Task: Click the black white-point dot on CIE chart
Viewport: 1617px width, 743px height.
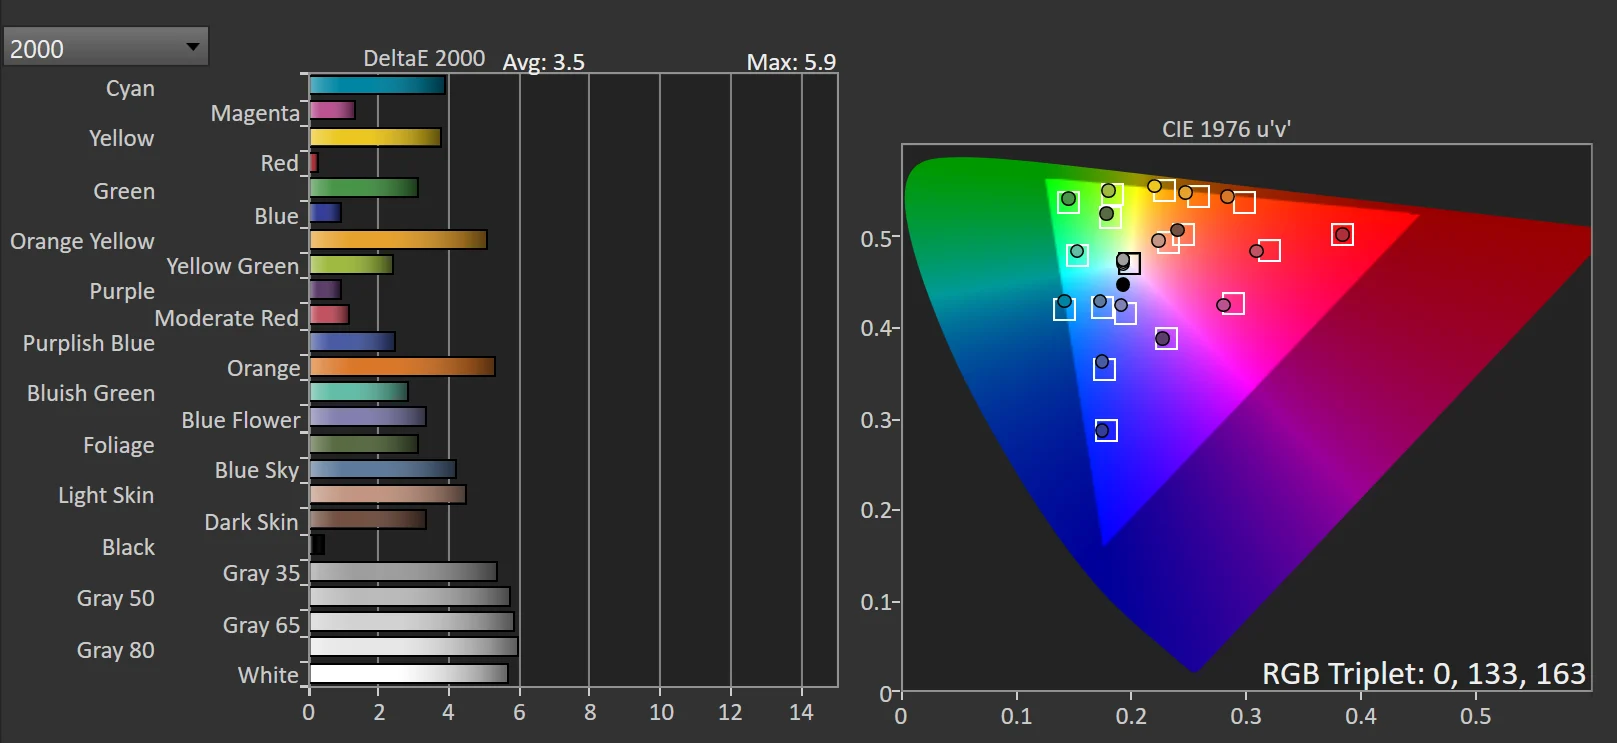Action: click(x=1123, y=285)
